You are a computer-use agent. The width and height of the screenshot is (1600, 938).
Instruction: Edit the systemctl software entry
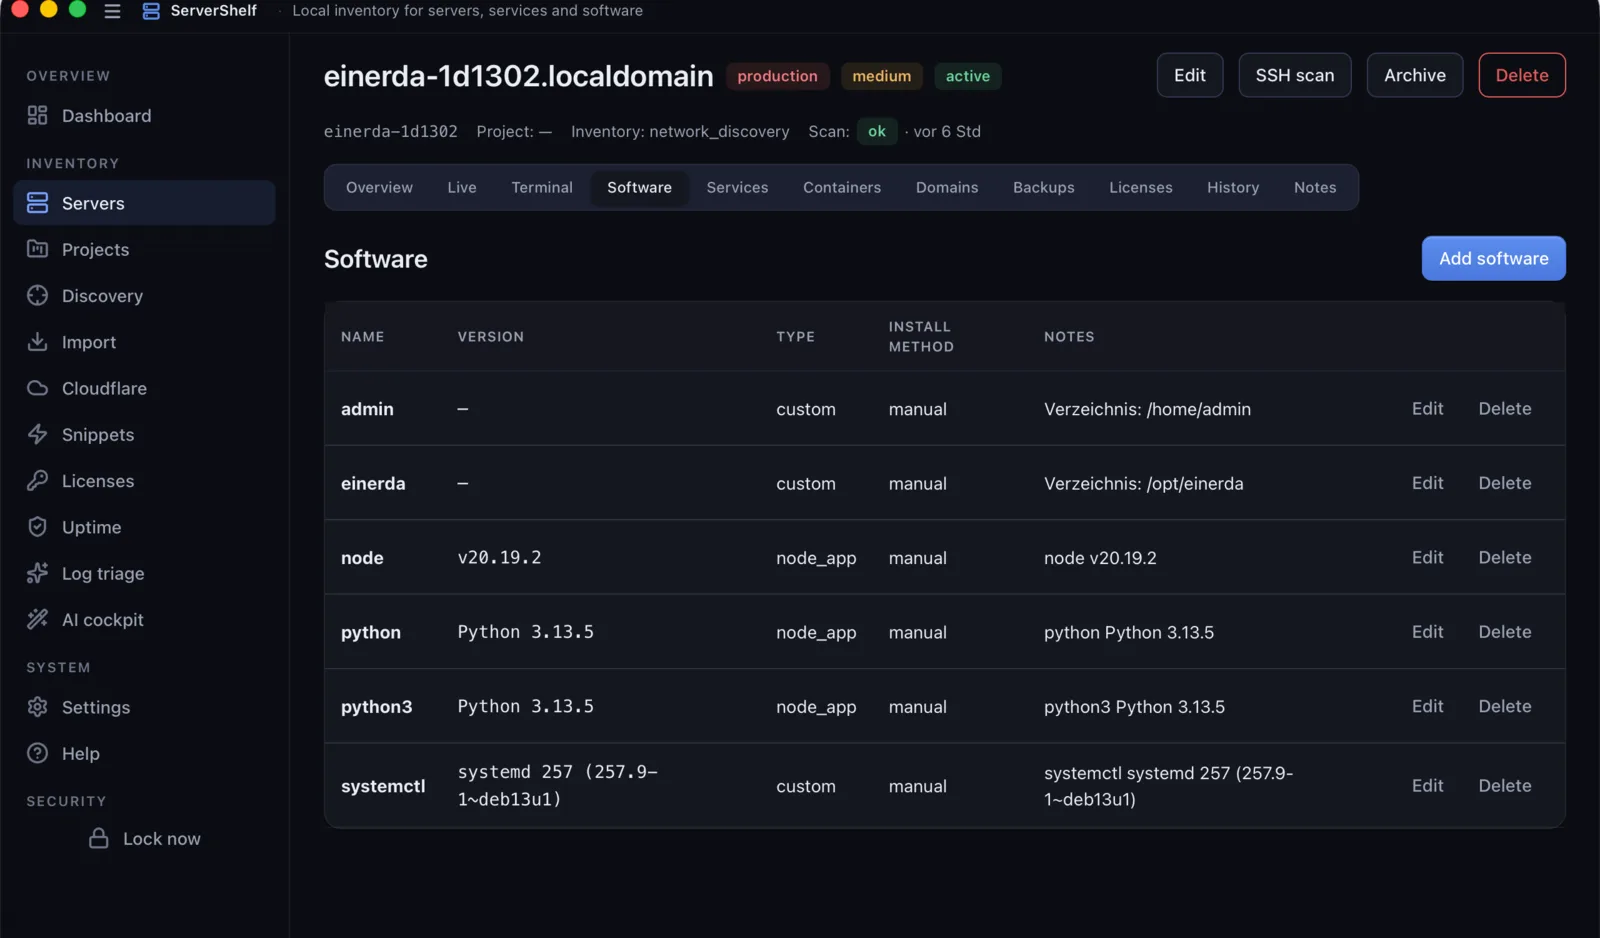[1427, 786]
